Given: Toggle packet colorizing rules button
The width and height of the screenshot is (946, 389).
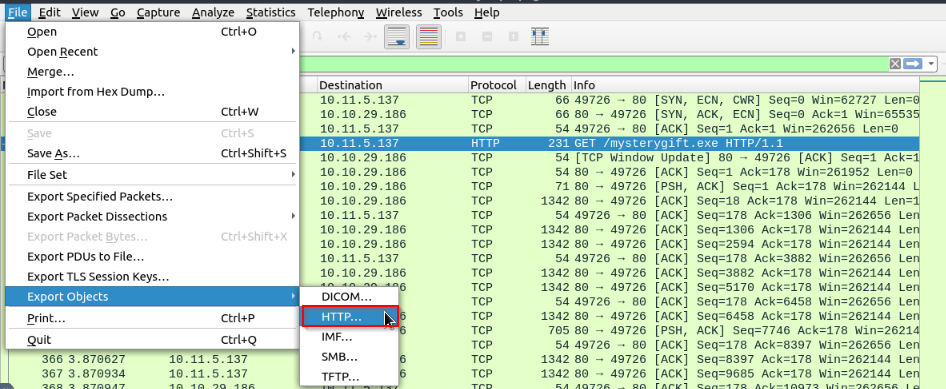Looking at the screenshot, I should 428,36.
